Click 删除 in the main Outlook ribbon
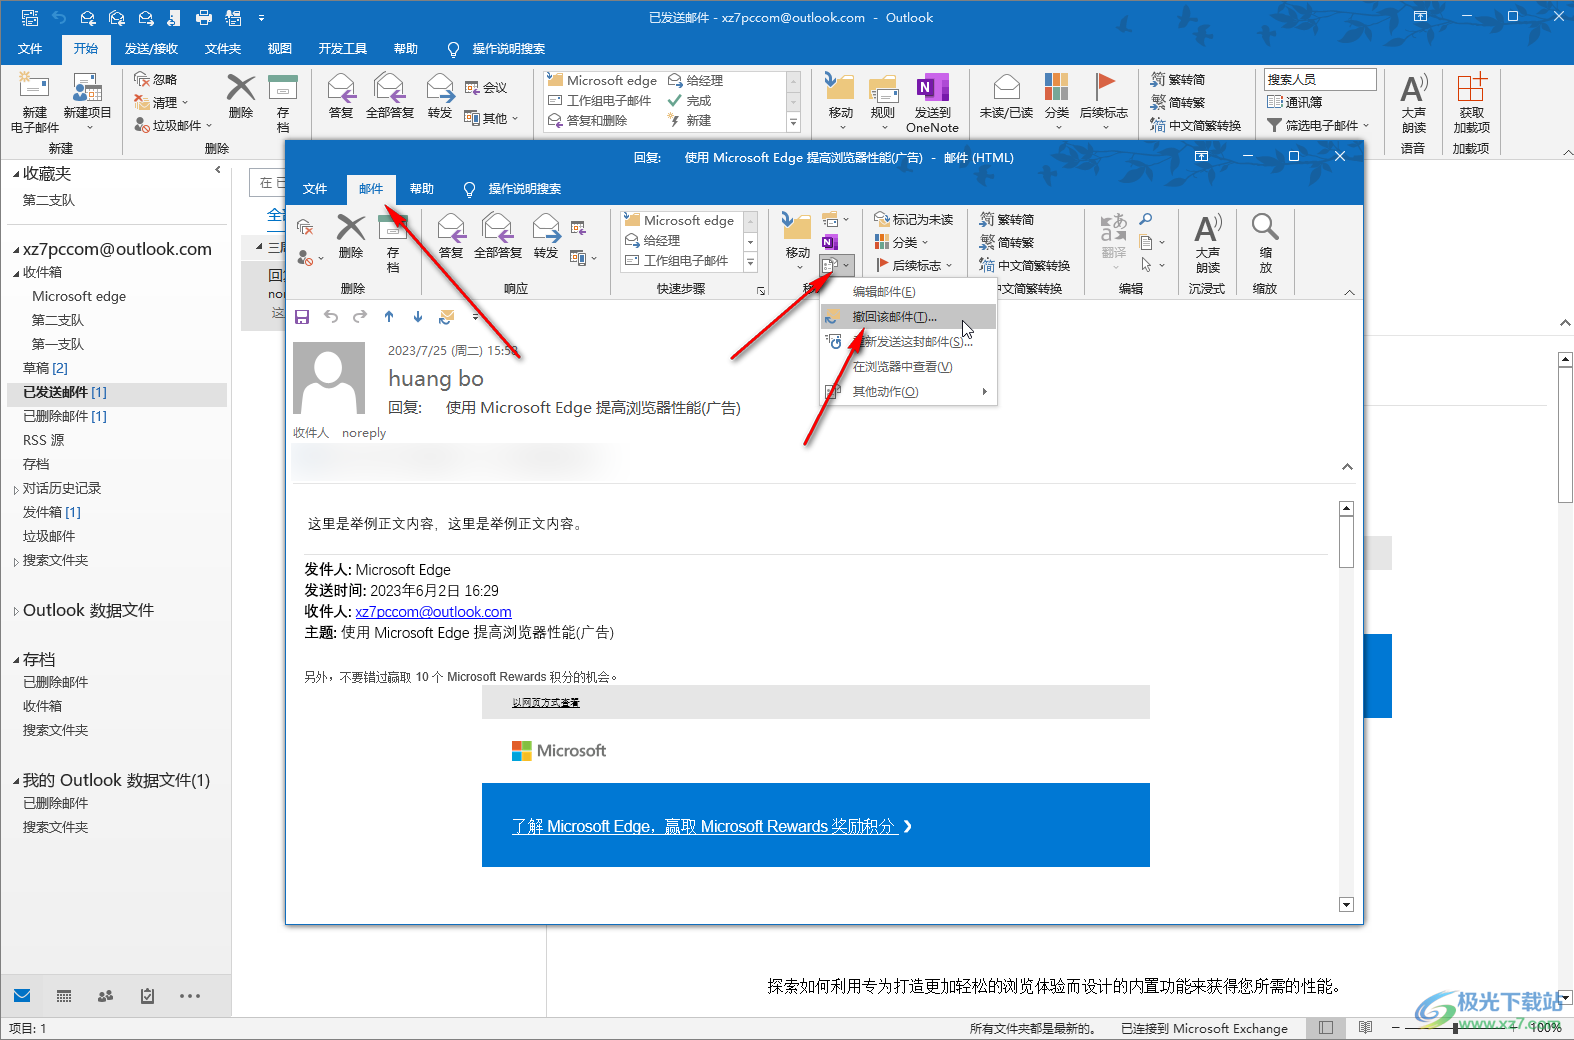The height and width of the screenshot is (1040, 1574). pyautogui.click(x=241, y=97)
